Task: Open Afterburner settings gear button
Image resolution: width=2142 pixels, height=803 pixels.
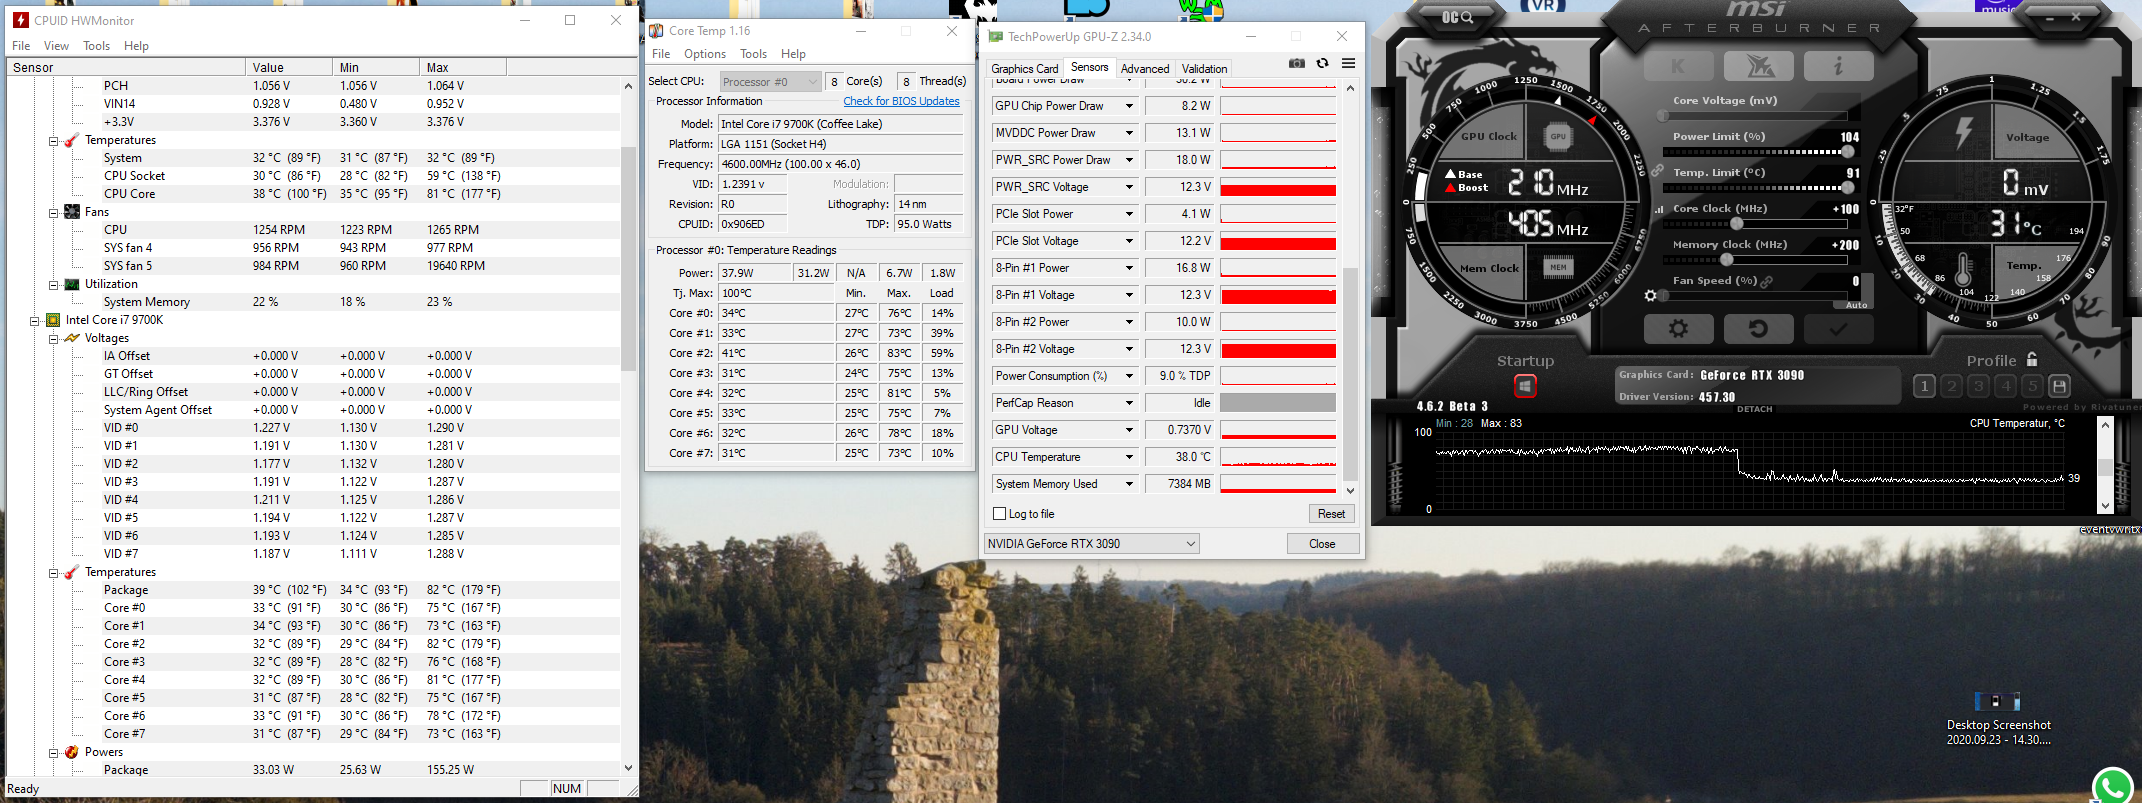Action: tap(1678, 329)
